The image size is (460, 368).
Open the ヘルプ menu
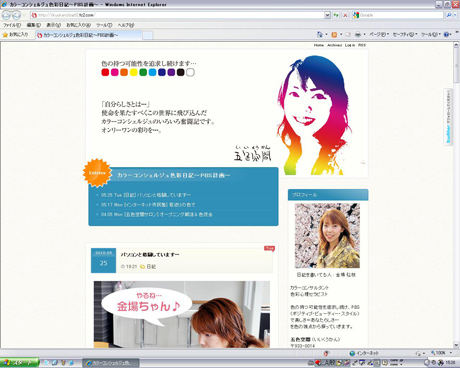click(x=126, y=25)
